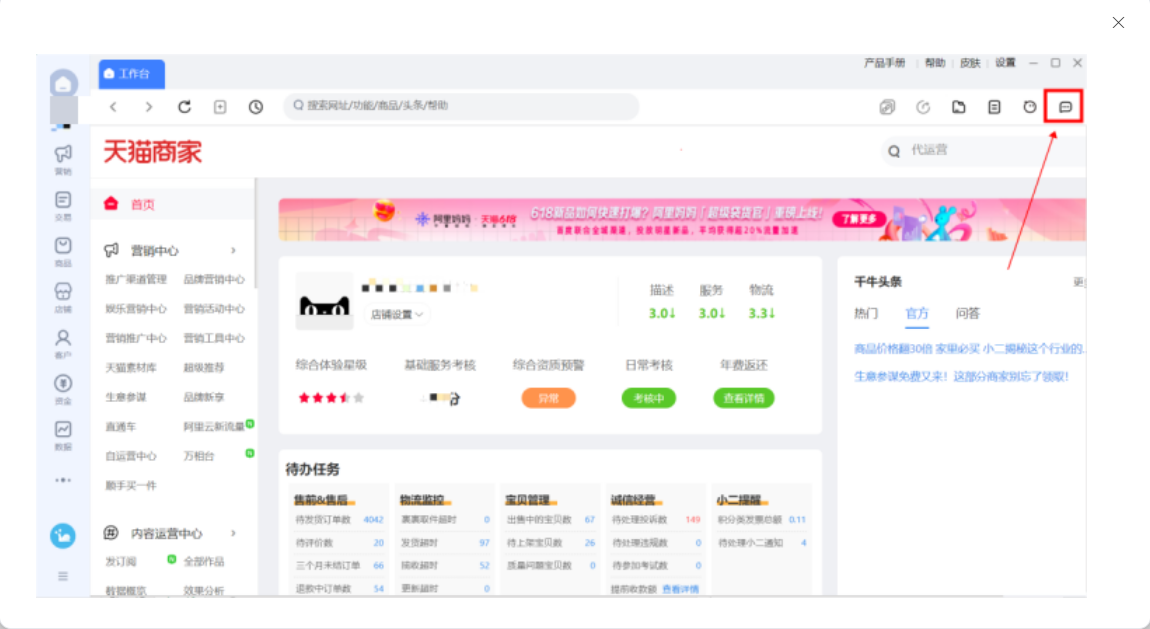Click the multi-window icon in the toolbar
This screenshot has height=629, width=1150.
[887, 107]
